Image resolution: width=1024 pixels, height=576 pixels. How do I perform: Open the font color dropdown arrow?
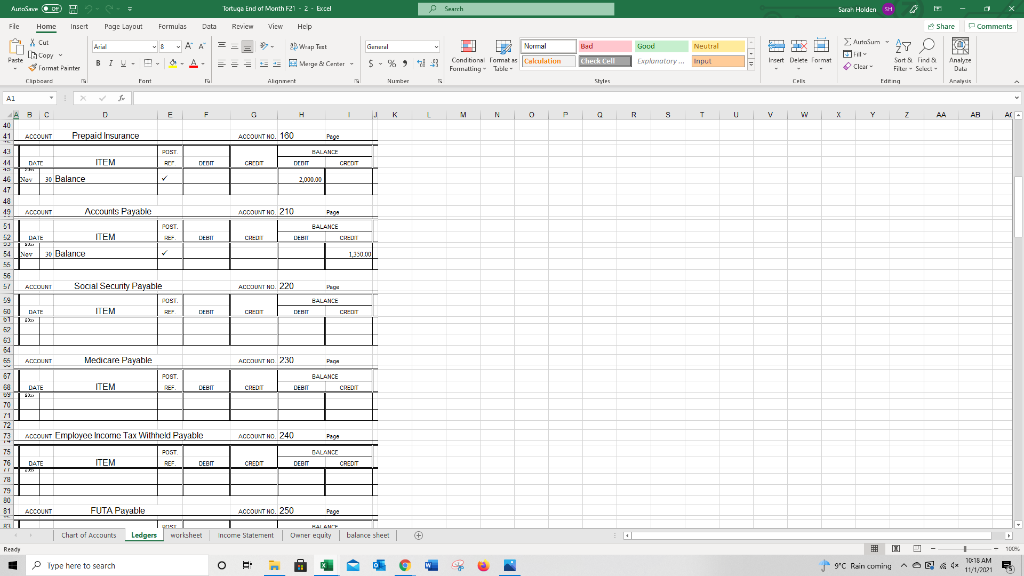point(202,64)
